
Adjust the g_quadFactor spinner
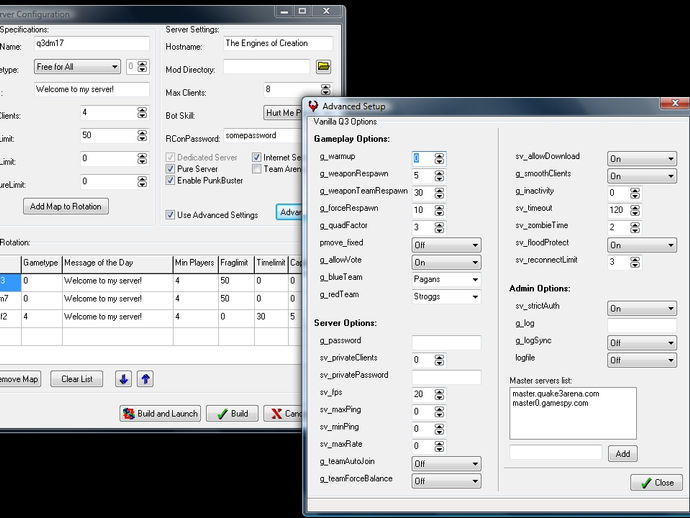(x=439, y=228)
